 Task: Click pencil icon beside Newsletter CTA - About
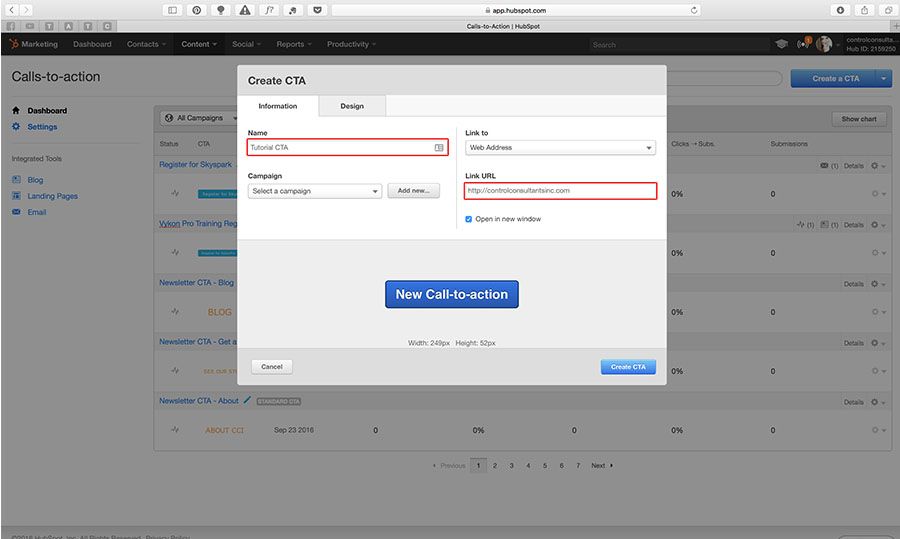click(x=247, y=400)
